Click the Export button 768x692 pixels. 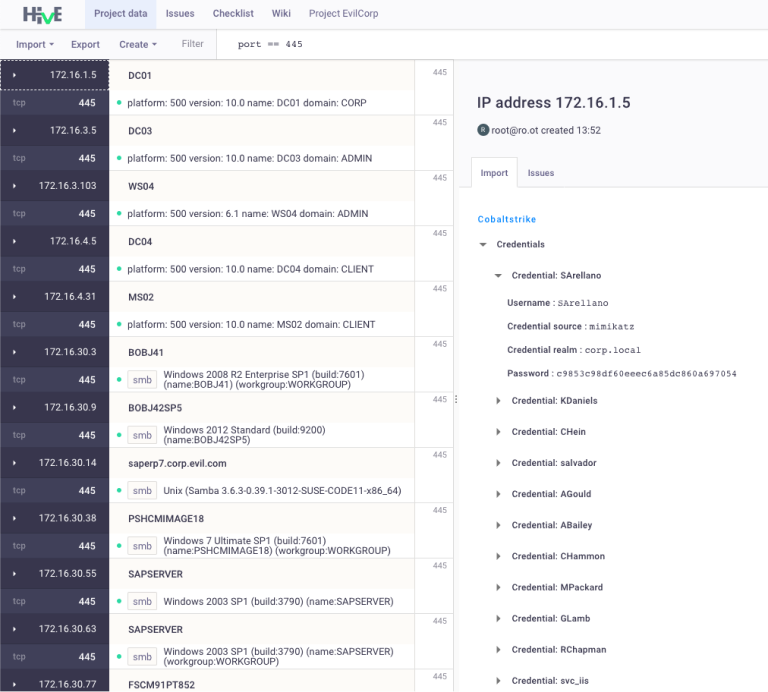pos(85,44)
